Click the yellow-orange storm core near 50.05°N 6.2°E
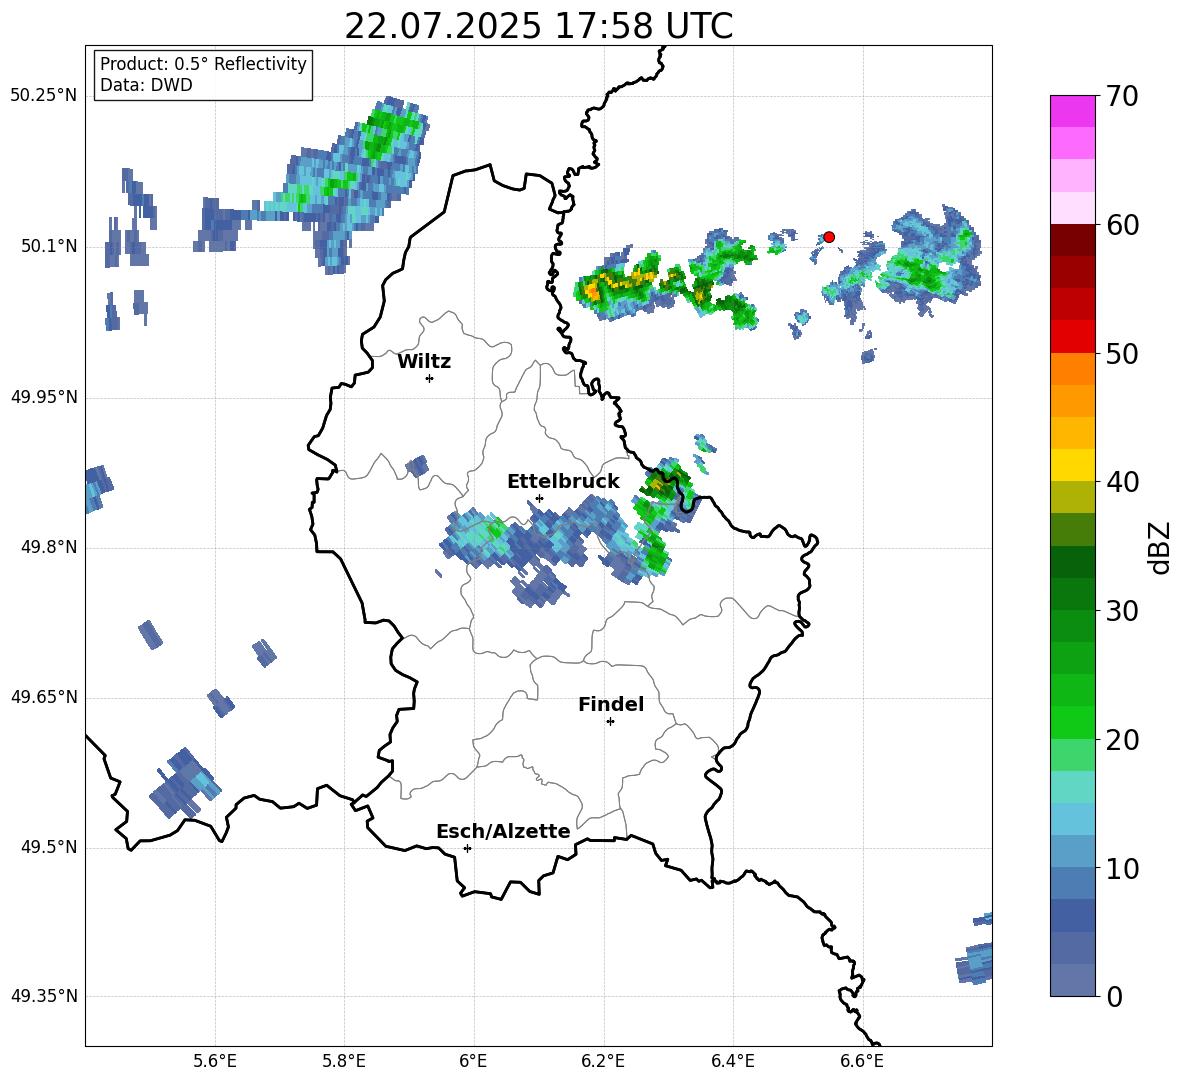This screenshot has height=1081, width=1184. click(619, 284)
